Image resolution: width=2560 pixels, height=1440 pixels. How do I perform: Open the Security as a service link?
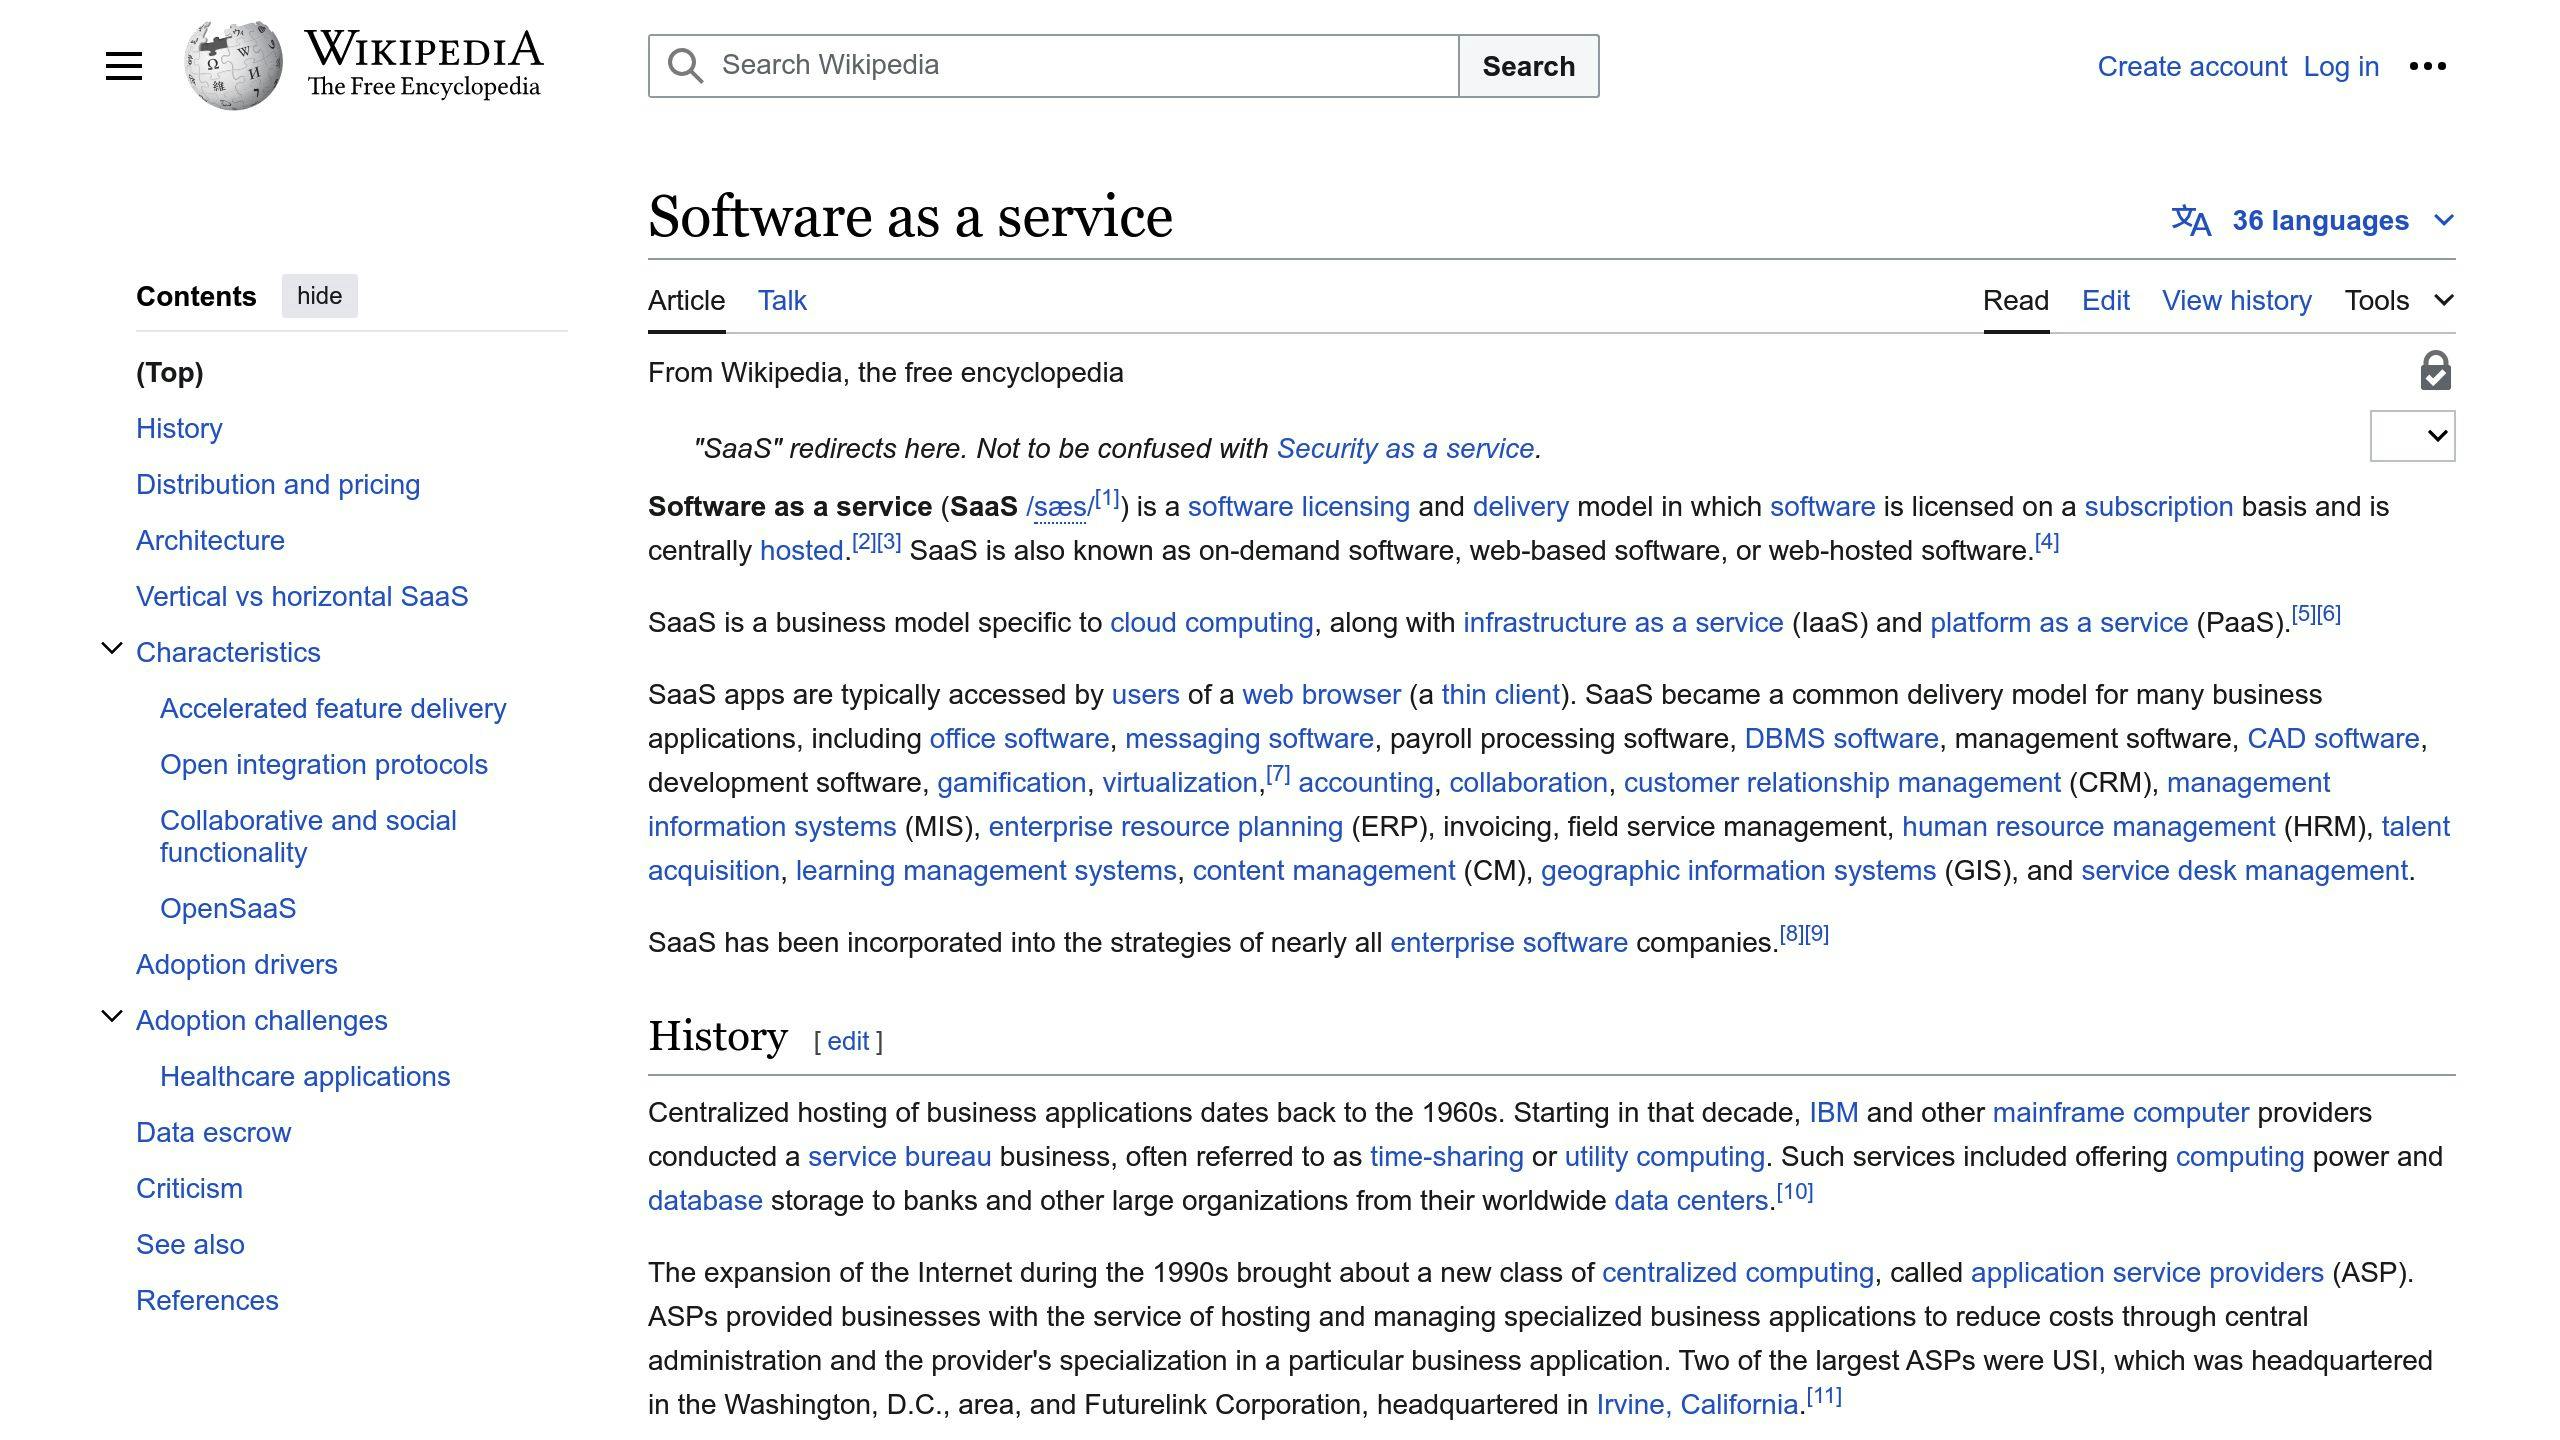click(1404, 448)
